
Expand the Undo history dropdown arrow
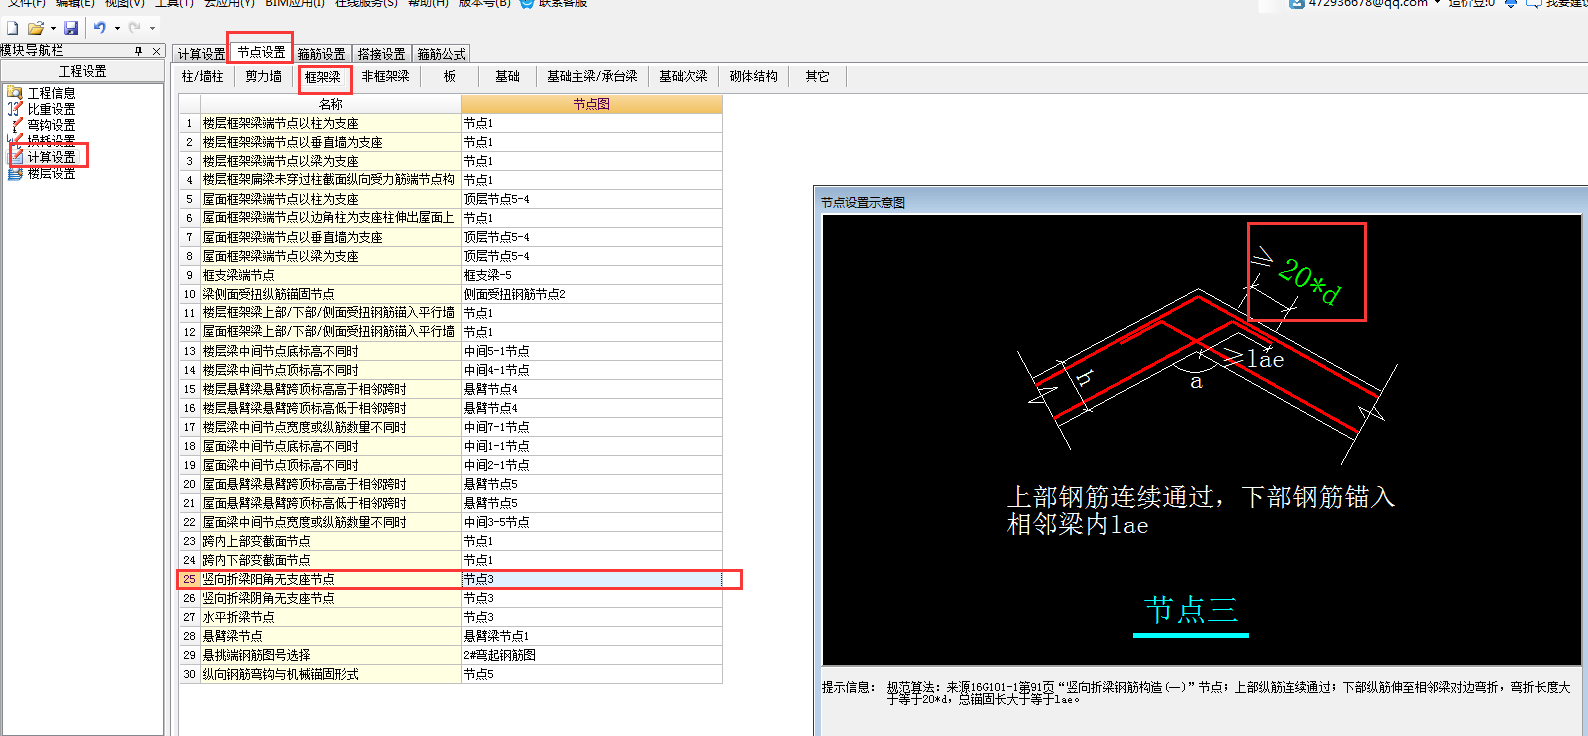click(x=117, y=28)
